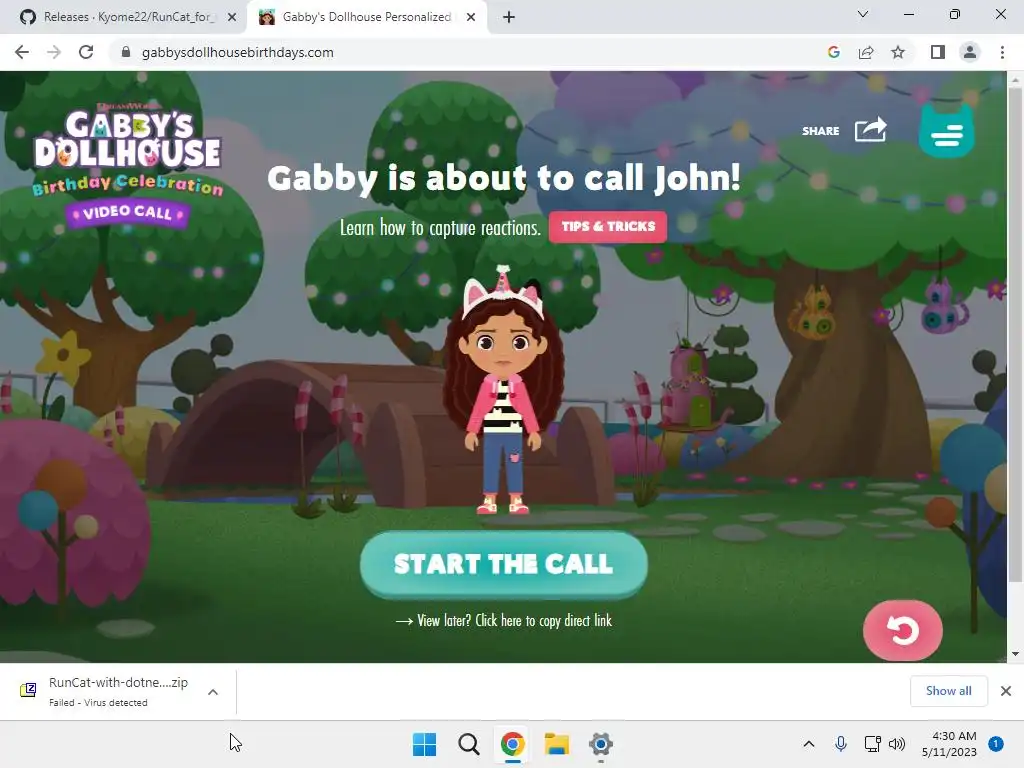Click the Share arrow icon

871,129
